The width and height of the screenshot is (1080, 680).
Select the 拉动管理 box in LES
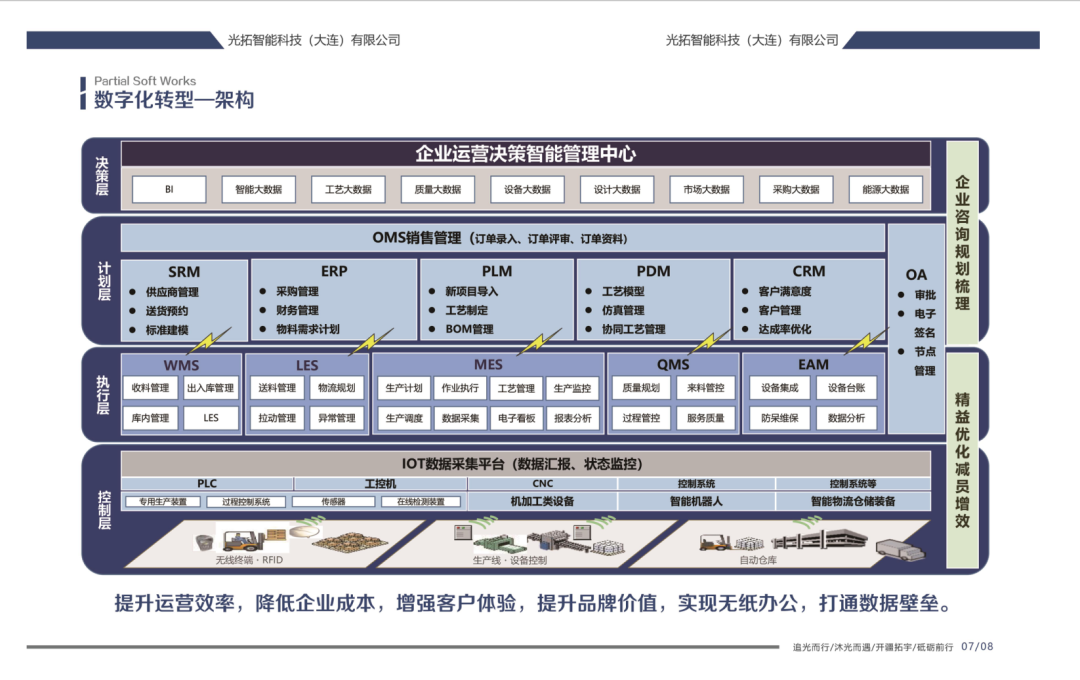point(277,418)
